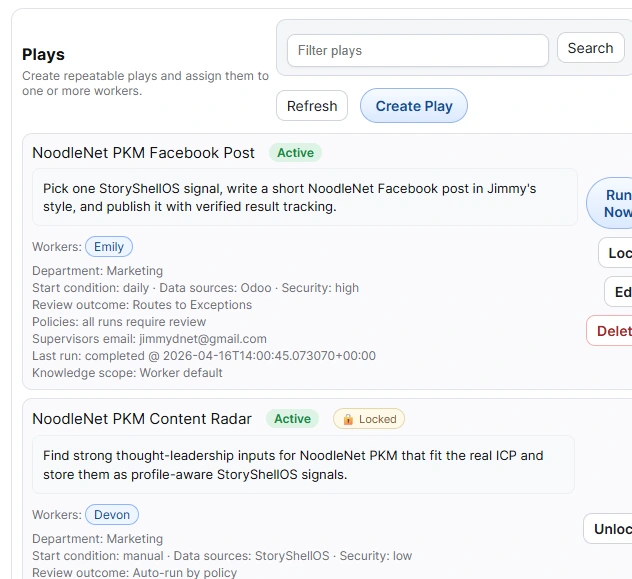This screenshot has height=579, width=632.
Task: Open the NoodleNet PKM Content Radar title
Action: coord(141,419)
